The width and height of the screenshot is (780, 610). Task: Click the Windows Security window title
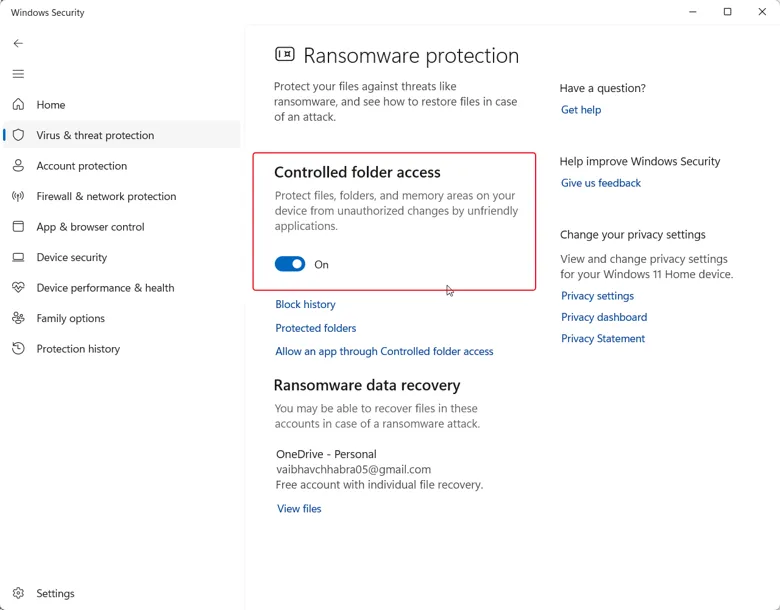(x=47, y=12)
